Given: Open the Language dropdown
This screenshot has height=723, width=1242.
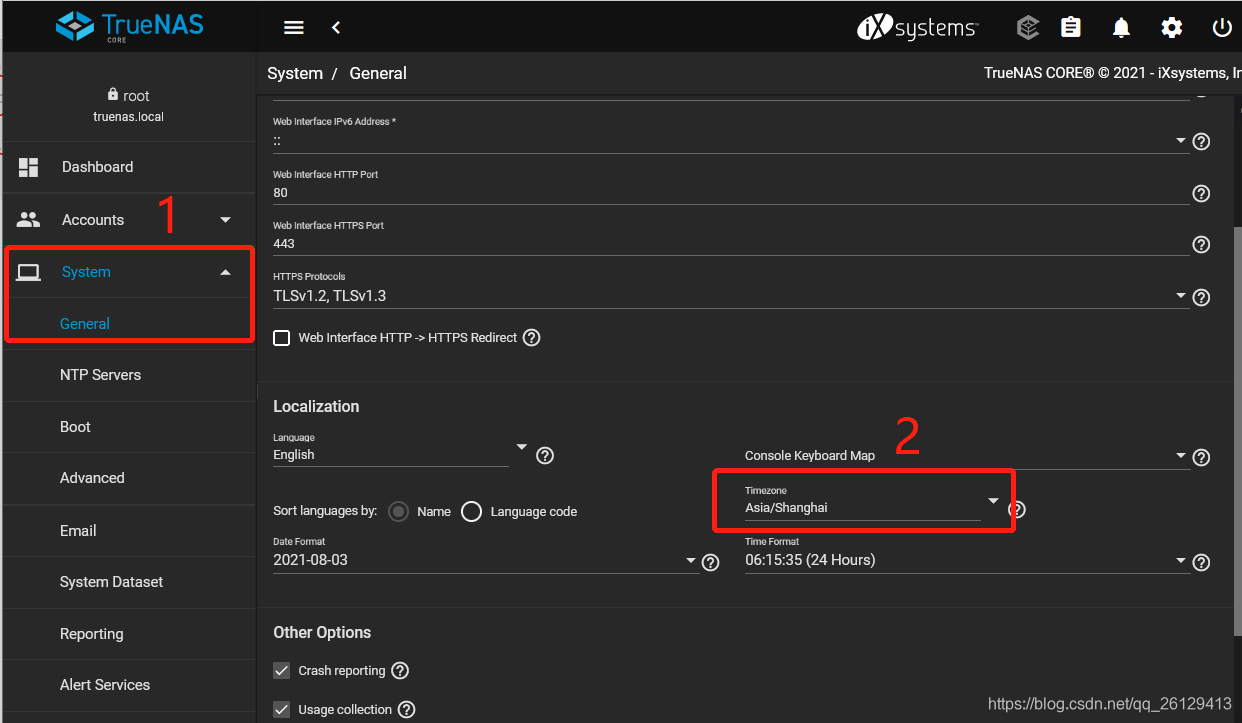Looking at the screenshot, I should click(521, 446).
